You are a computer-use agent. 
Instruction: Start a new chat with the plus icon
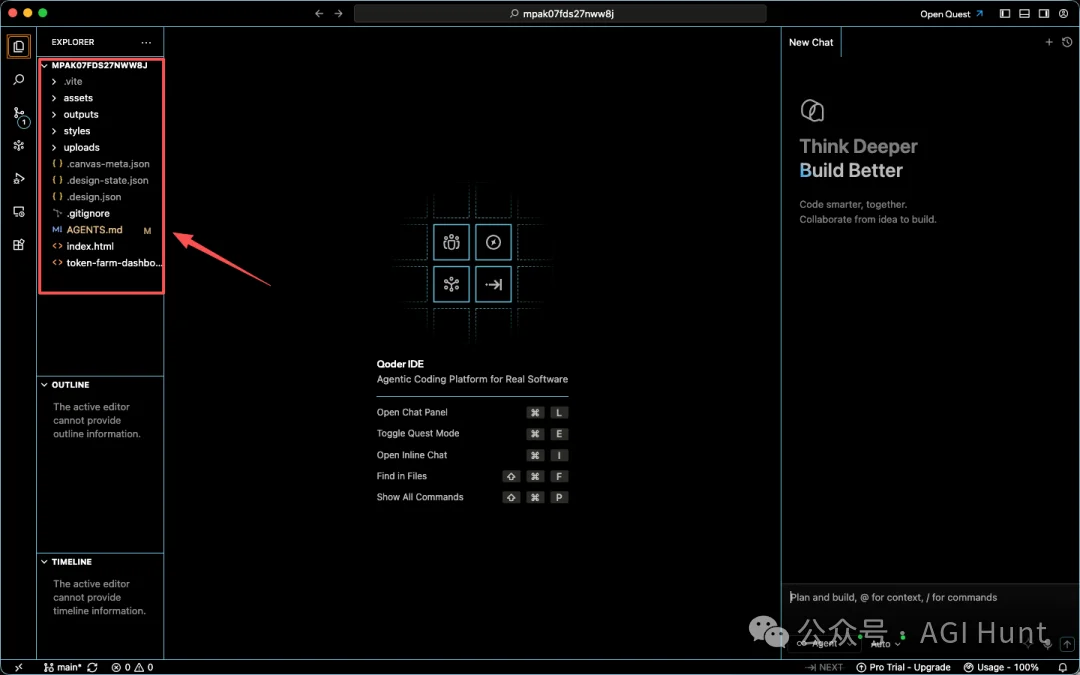(x=1049, y=42)
